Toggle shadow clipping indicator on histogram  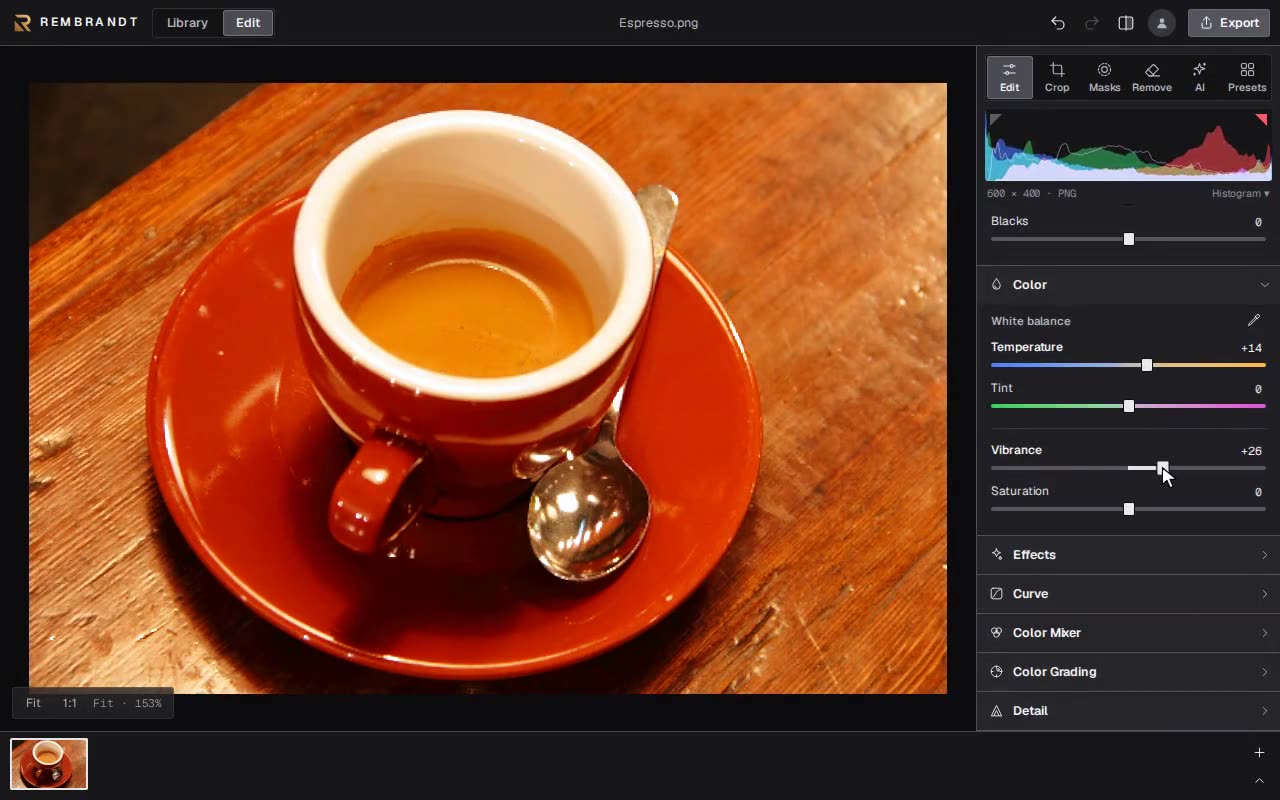pyautogui.click(x=994, y=119)
